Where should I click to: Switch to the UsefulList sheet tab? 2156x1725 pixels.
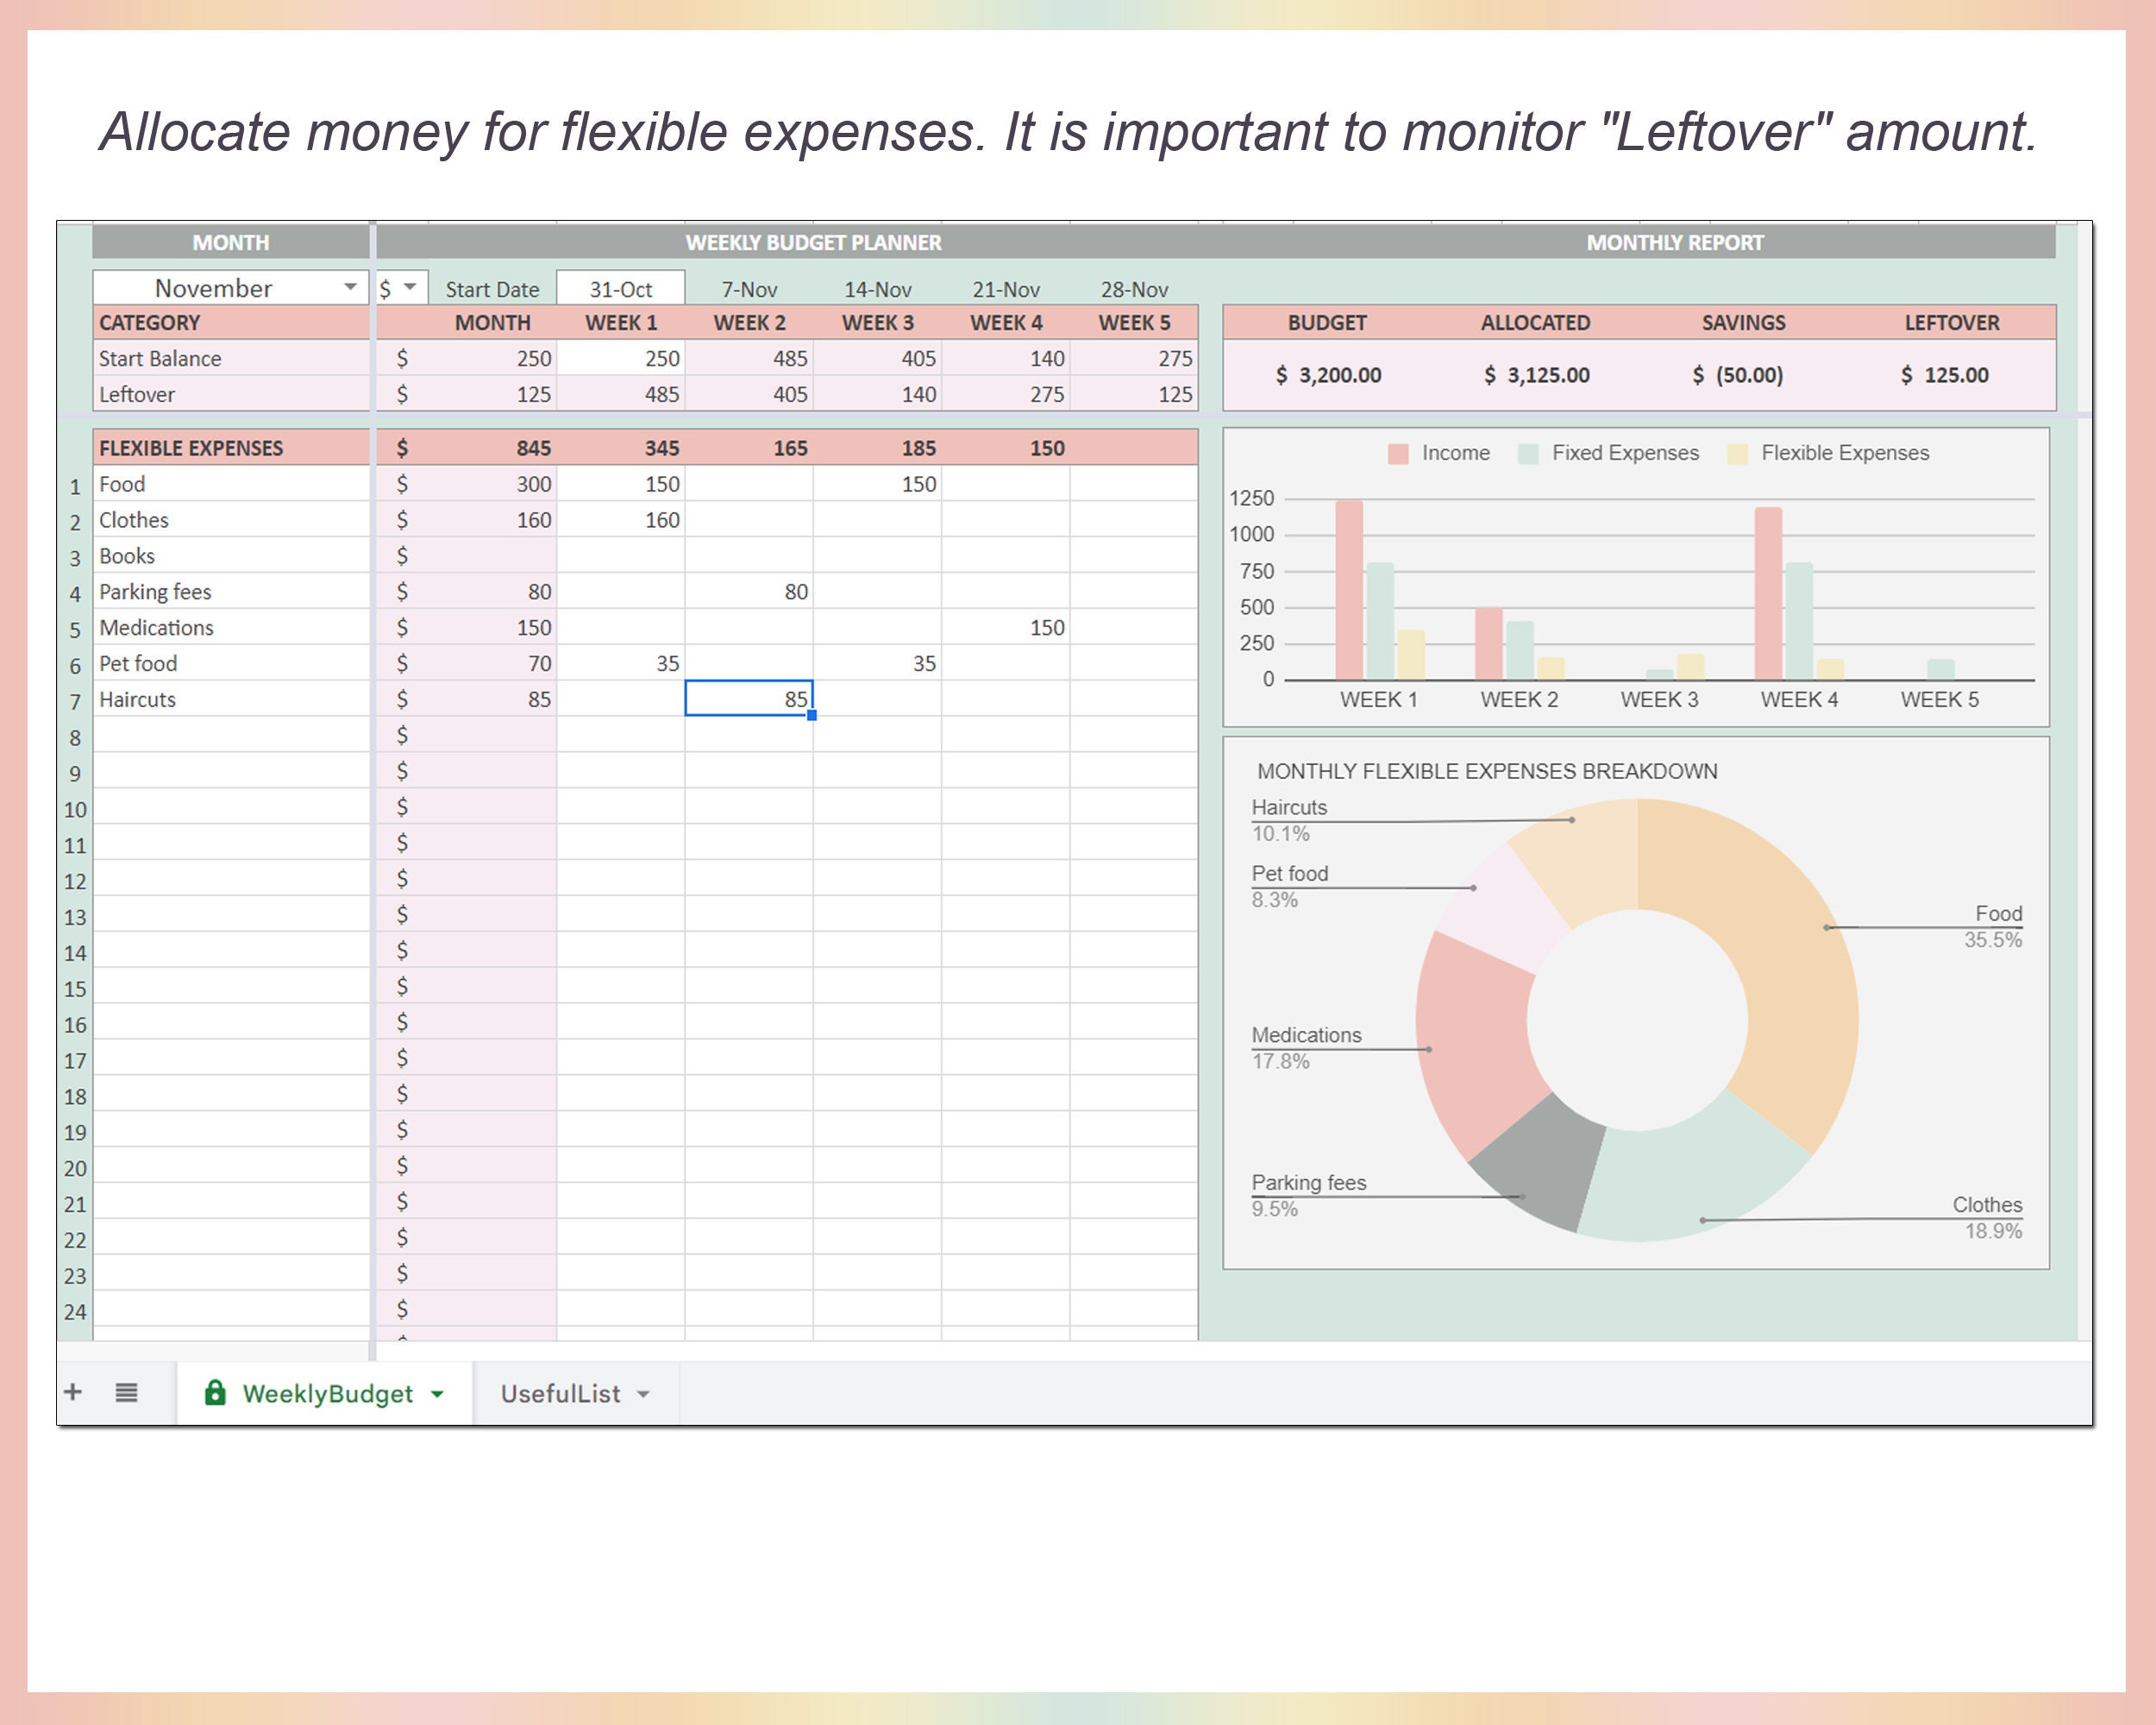pyautogui.click(x=562, y=1393)
